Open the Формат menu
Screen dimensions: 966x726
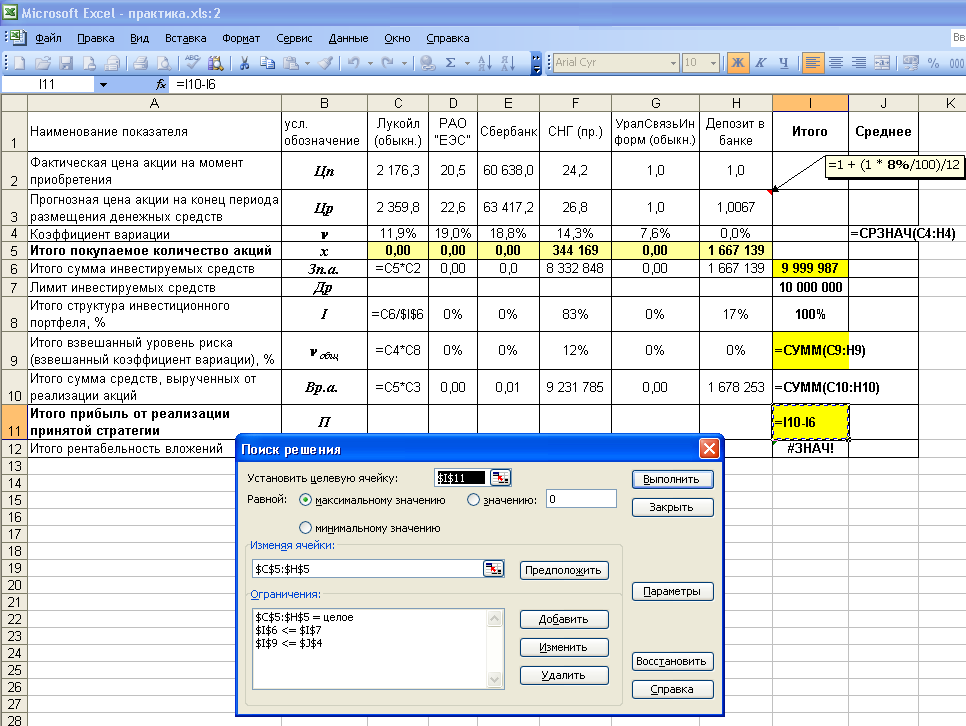(241, 38)
